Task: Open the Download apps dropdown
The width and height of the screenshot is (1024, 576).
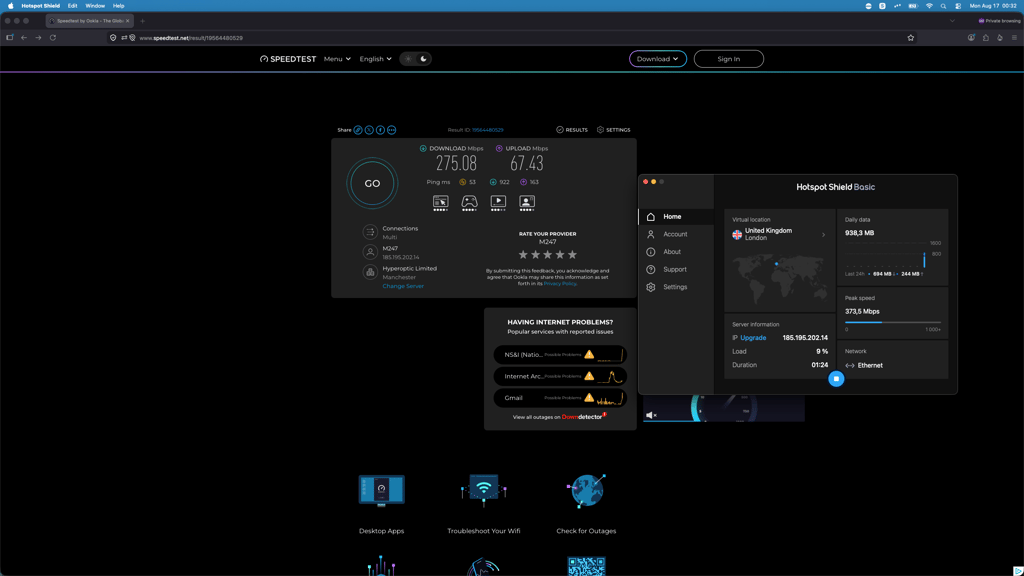Action: (x=658, y=59)
